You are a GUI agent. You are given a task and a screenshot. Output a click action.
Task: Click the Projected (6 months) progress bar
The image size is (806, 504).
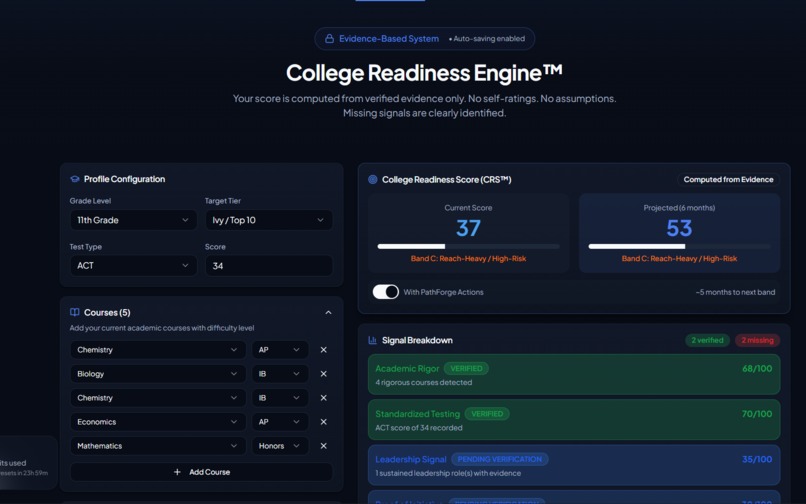pos(679,246)
